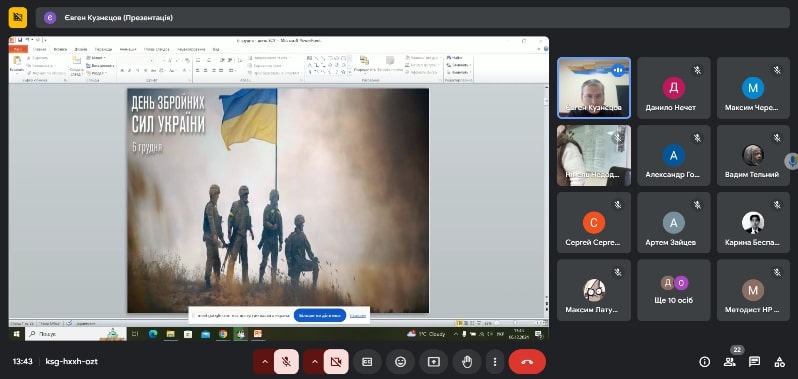798x379 pixels.
Task: Click the 13:43 meeting clock
Action: (22, 362)
